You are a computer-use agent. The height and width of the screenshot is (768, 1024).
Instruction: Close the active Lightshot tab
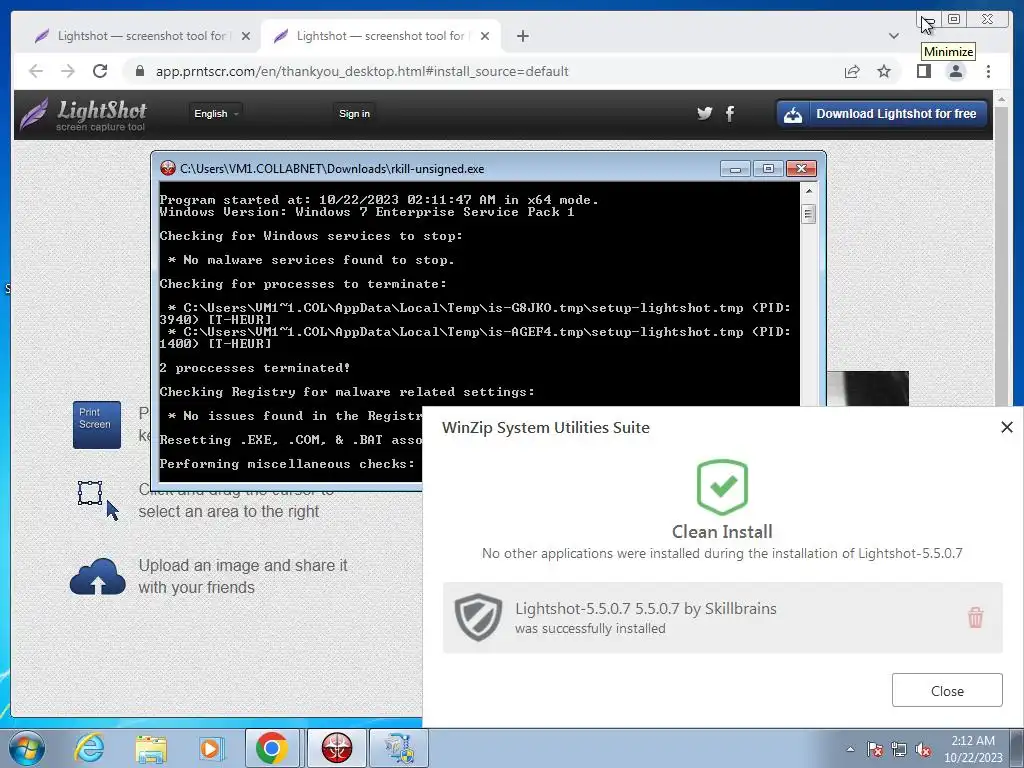coord(485,36)
